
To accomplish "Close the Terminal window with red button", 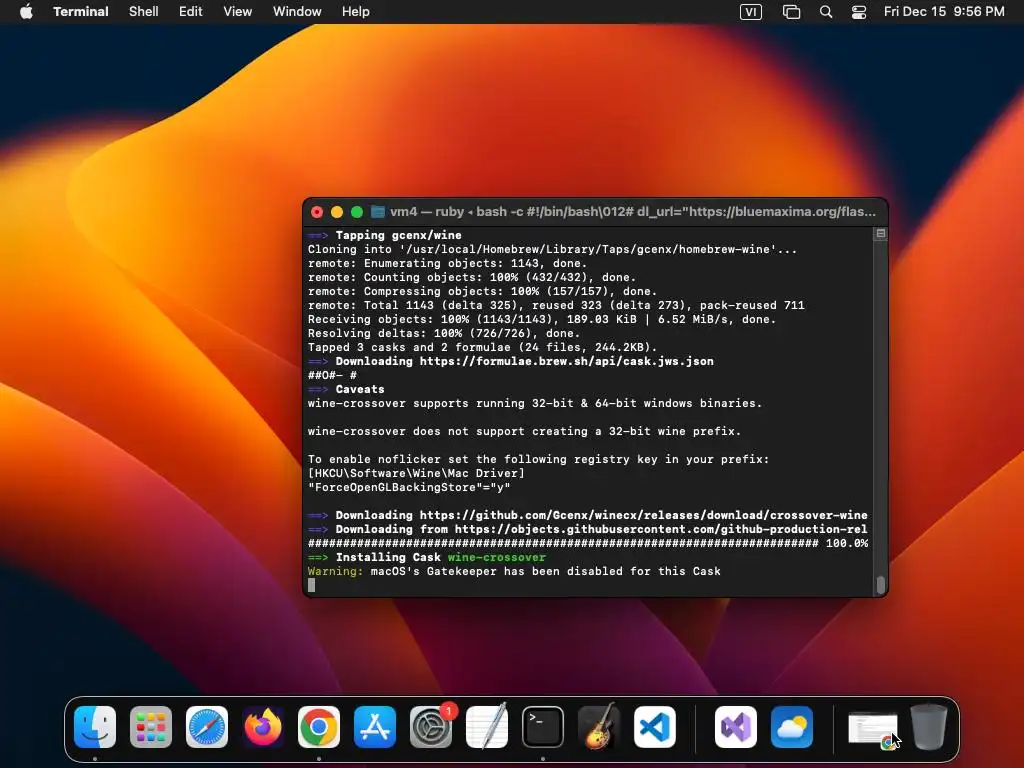I will coord(317,212).
